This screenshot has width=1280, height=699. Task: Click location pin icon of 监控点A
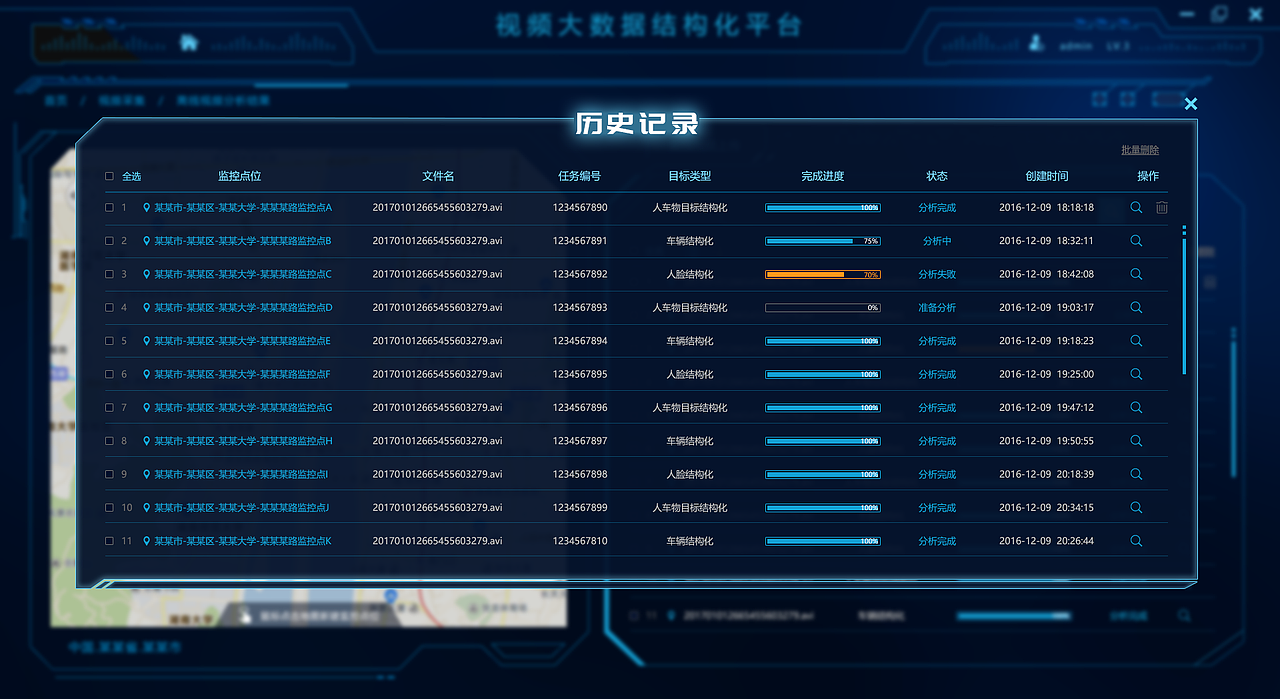147,208
